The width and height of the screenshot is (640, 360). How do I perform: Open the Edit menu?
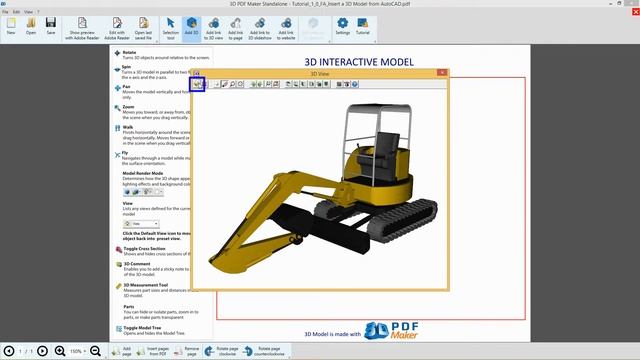pyautogui.click(x=16, y=12)
